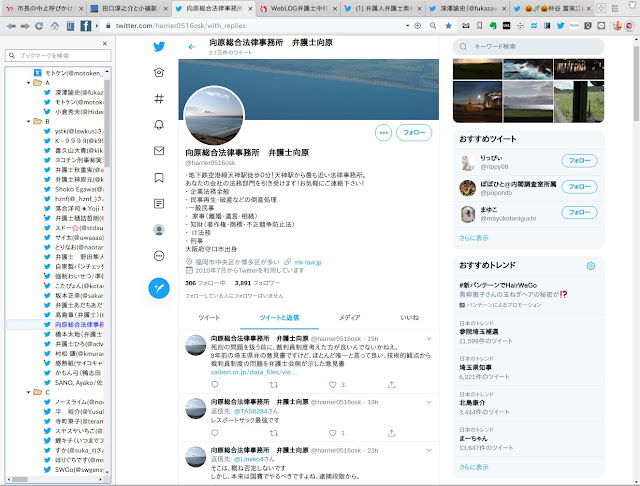Follow りっぴぃ in suggestions

[x=579, y=161]
